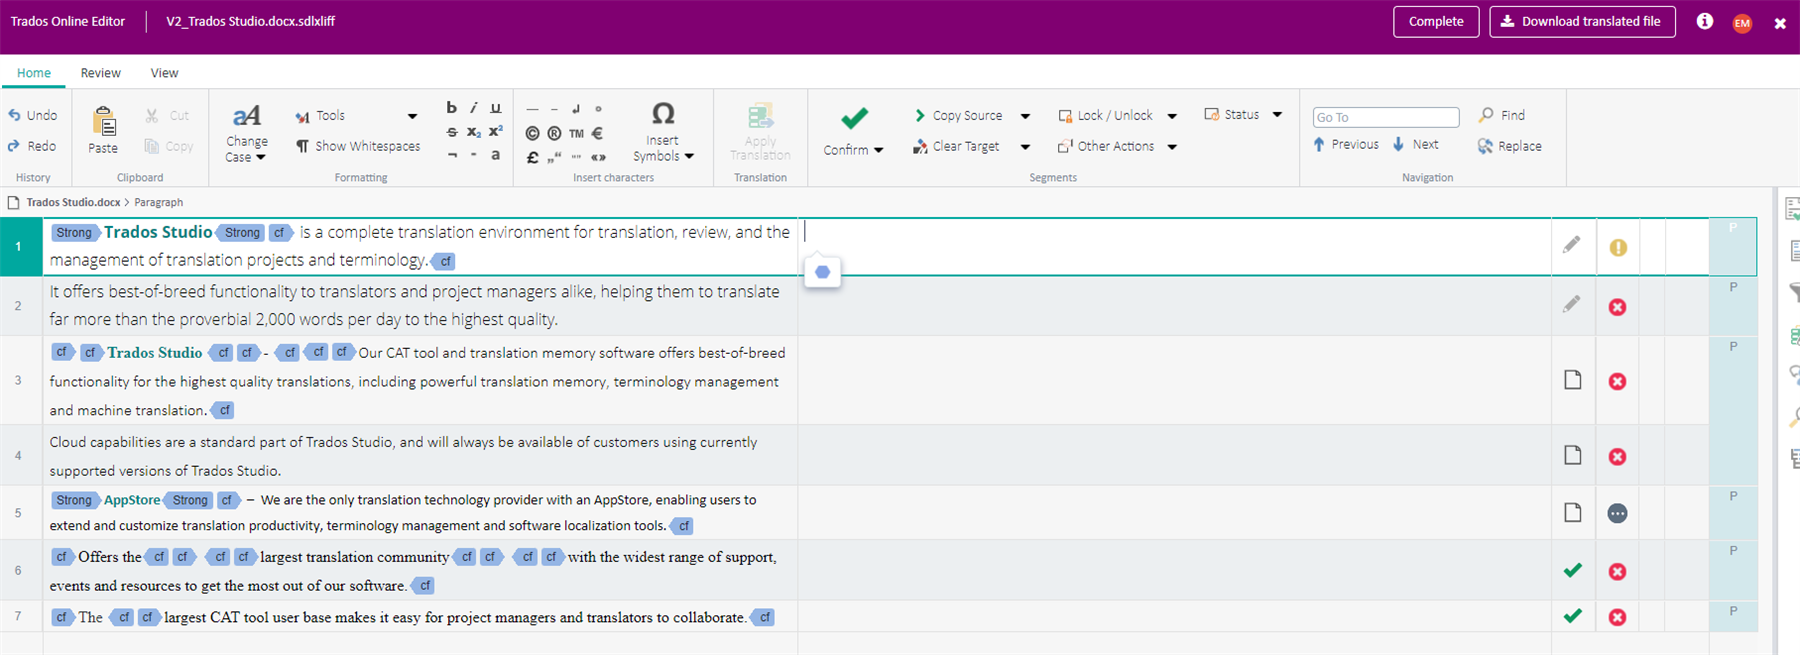Image resolution: width=1800 pixels, height=655 pixels.
Task: Insert a line break character
Action: (x=576, y=109)
